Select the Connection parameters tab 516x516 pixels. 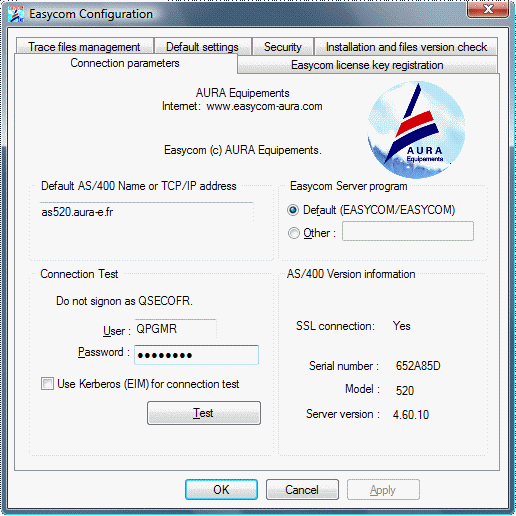click(125, 63)
